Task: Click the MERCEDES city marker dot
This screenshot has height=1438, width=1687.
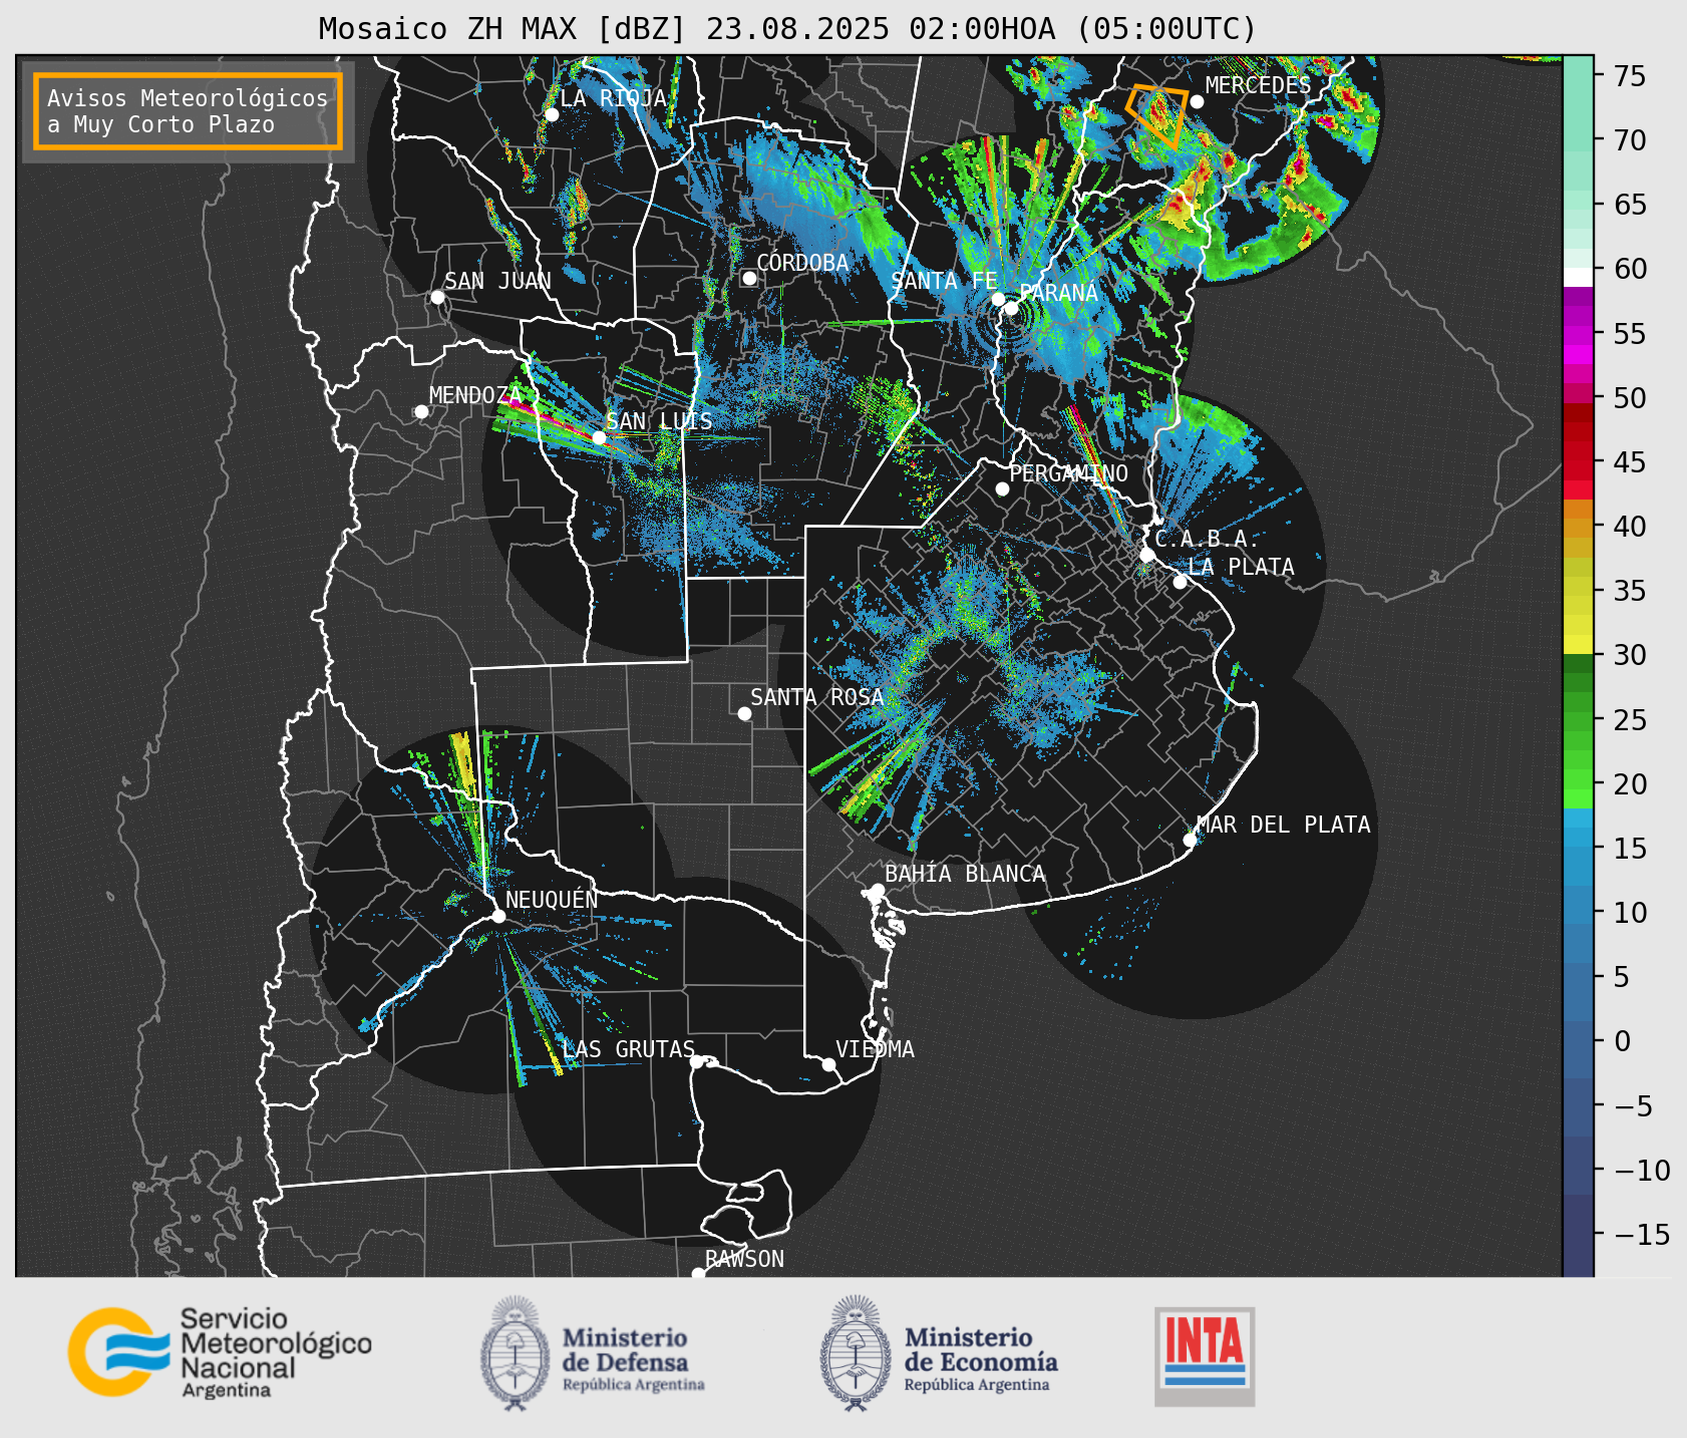Action: (1196, 101)
